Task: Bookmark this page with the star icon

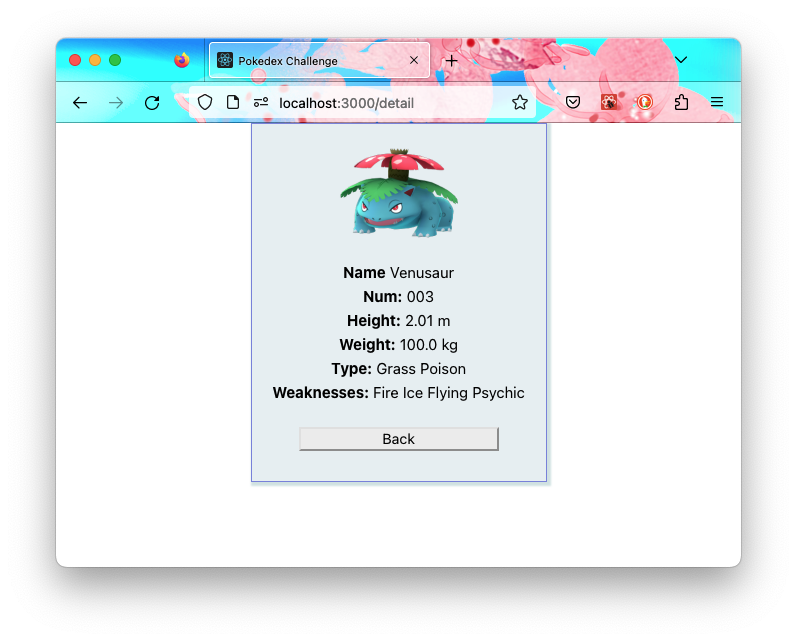Action: point(519,103)
